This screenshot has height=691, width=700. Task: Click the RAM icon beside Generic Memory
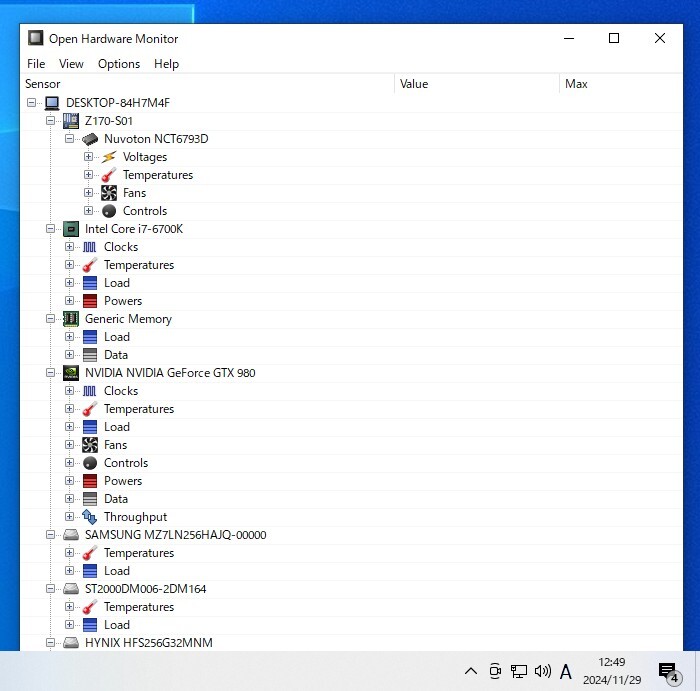point(71,319)
